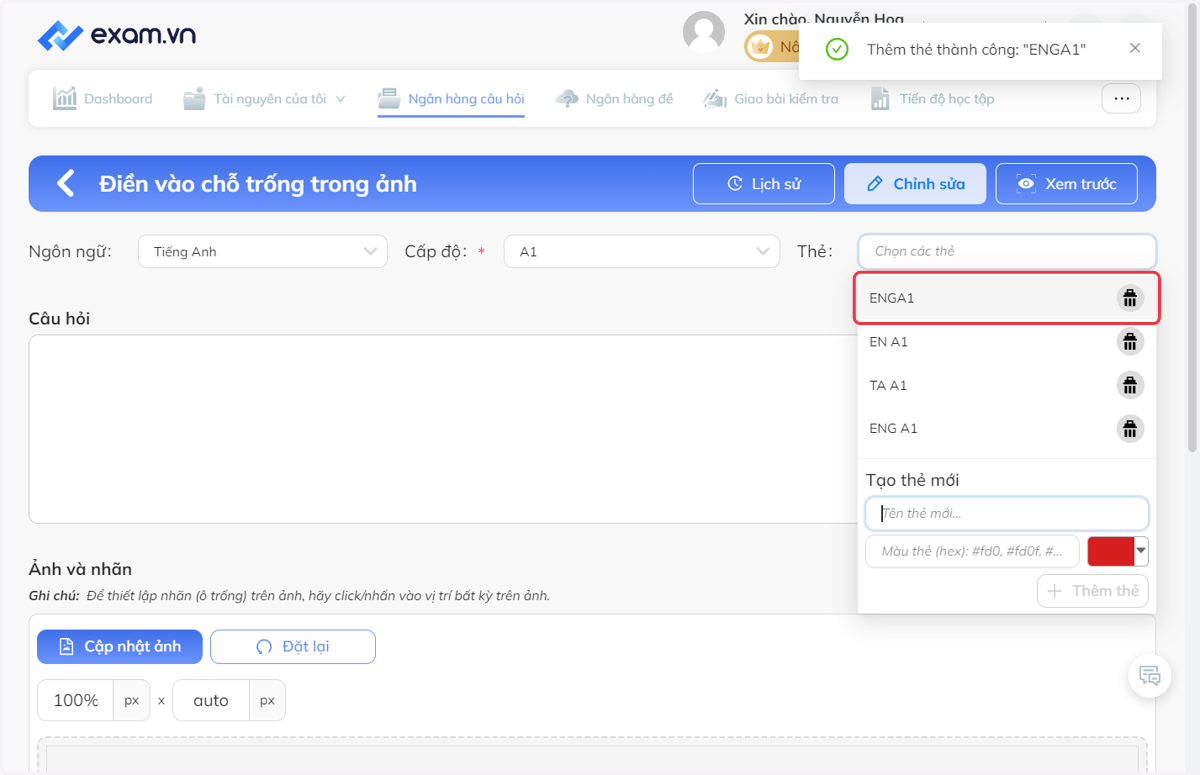Image resolution: width=1200 pixels, height=775 pixels.
Task: Click the 100% width field
Action: (75, 700)
